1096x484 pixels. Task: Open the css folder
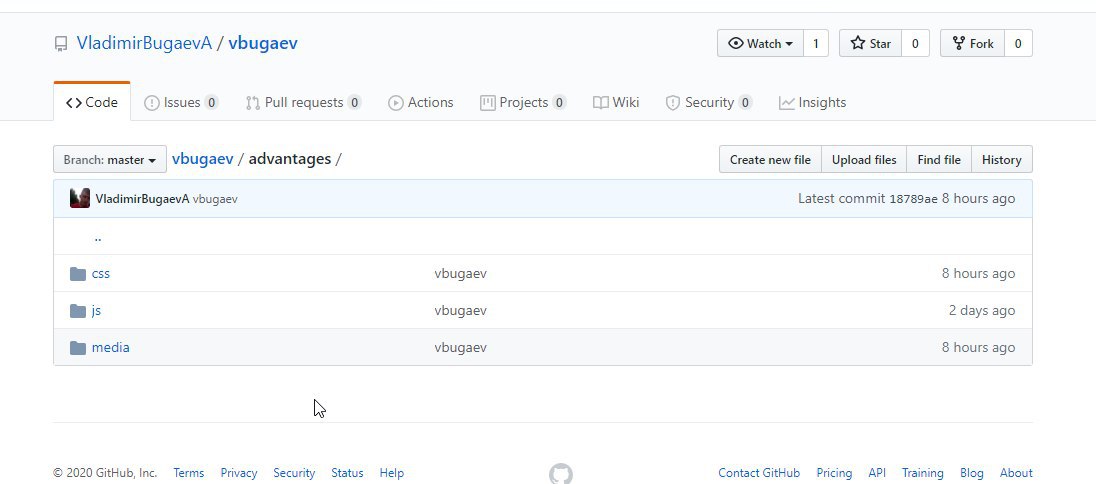[x=101, y=273]
